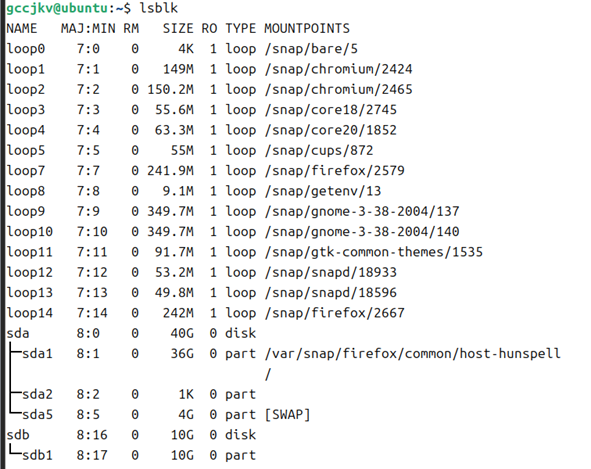This screenshot has width=591, height=469.
Task: Click the /var/snap/firefox/common/host-hunspell path
Action: pyautogui.click(x=412, y=354)
